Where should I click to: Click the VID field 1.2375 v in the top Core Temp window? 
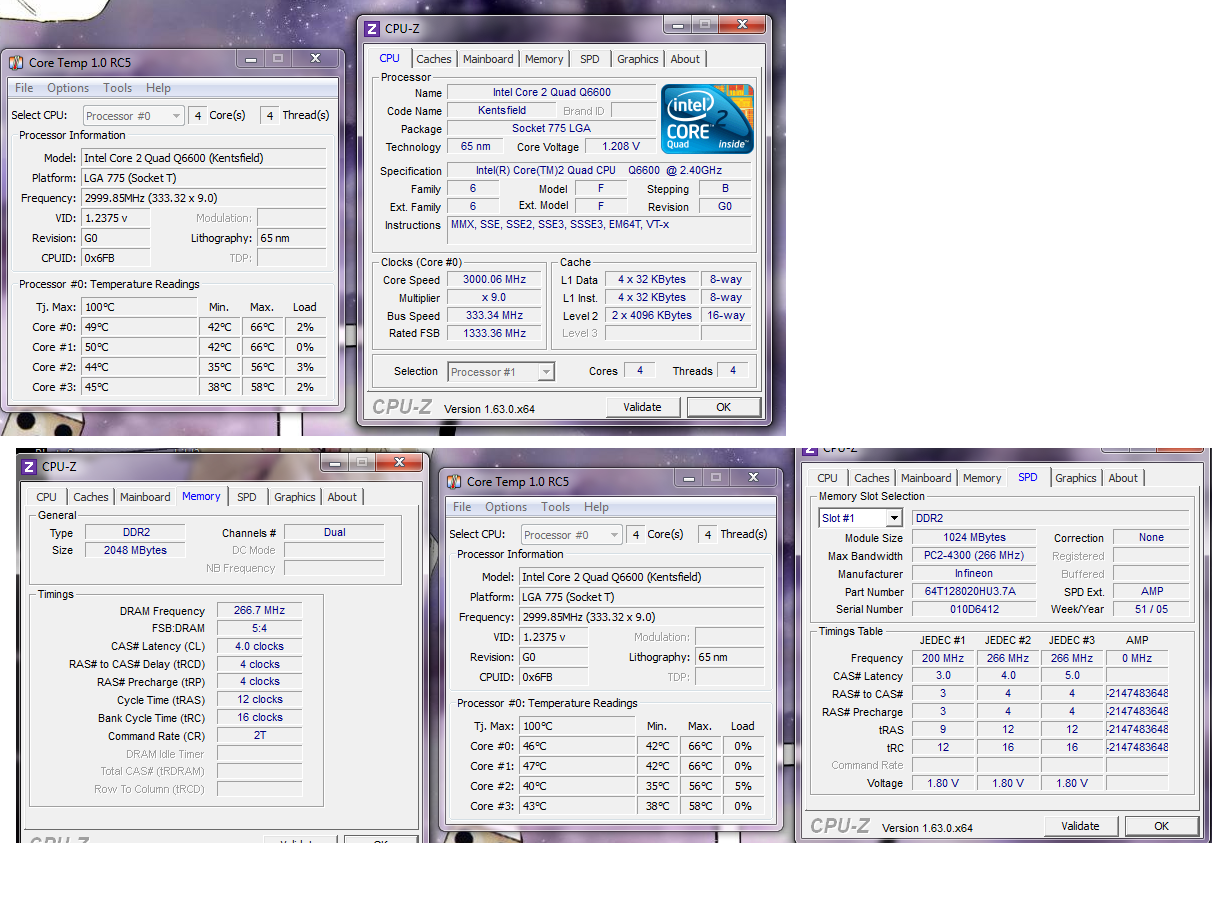[115, 218]
